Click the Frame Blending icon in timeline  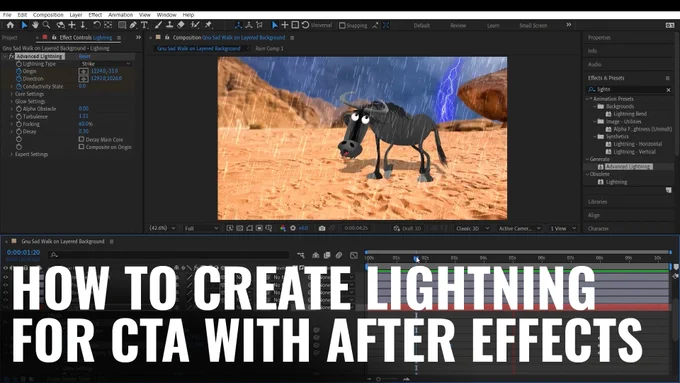pyautogui.click(x=327, y=255)
